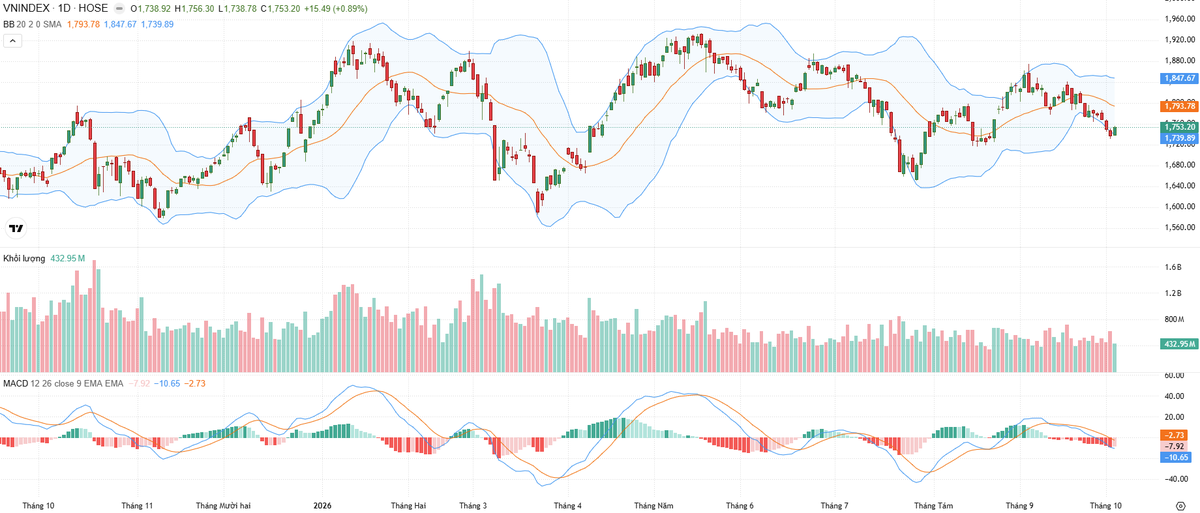The image size is (1200, 513).
Task: Click the close value C1,753.20
Action: tap(282, 8)
